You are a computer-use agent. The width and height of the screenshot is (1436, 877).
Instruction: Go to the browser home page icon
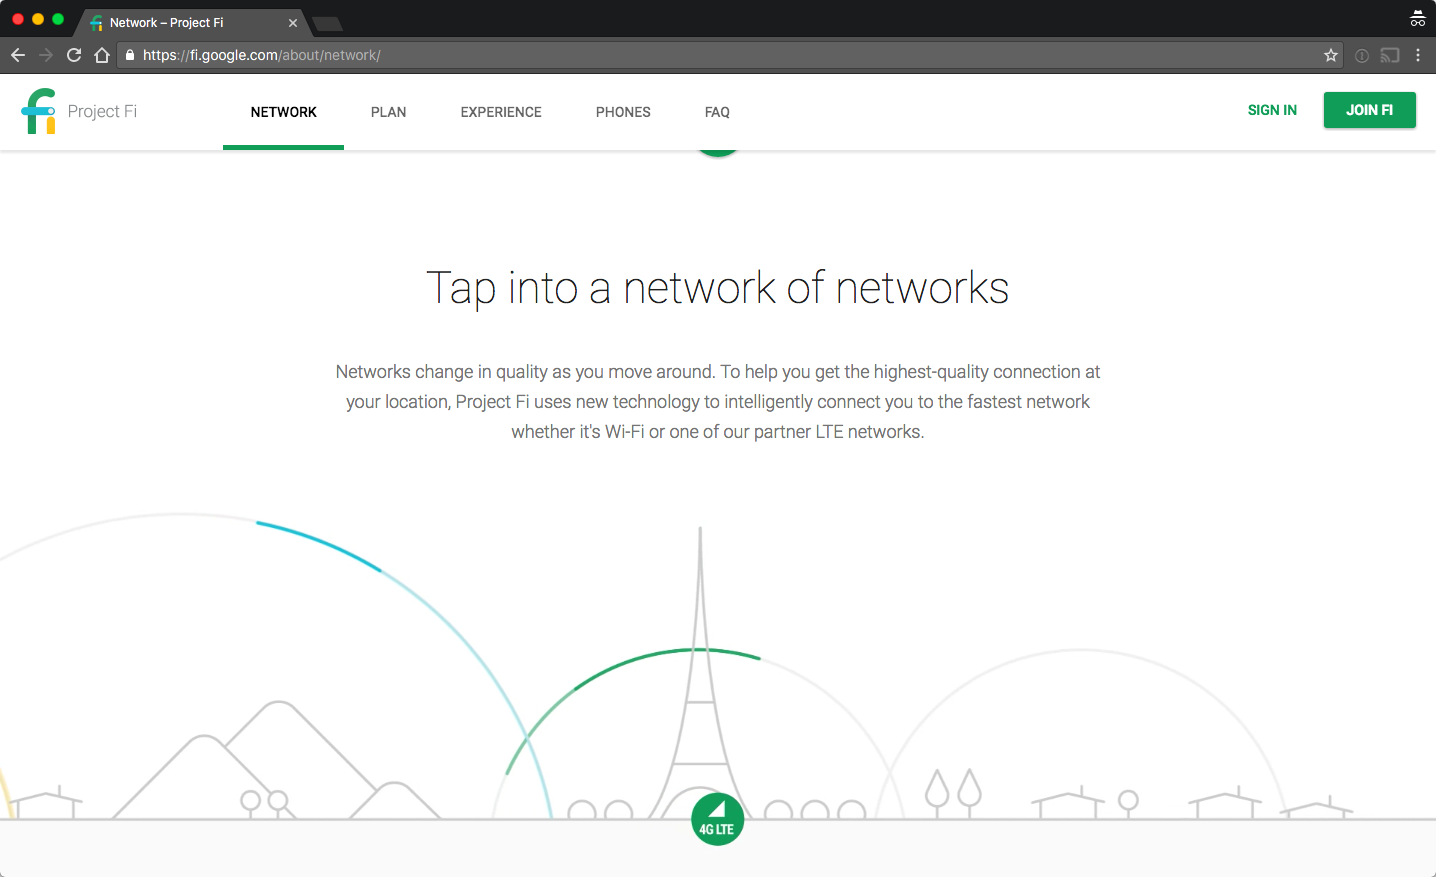tap(102, 55)
